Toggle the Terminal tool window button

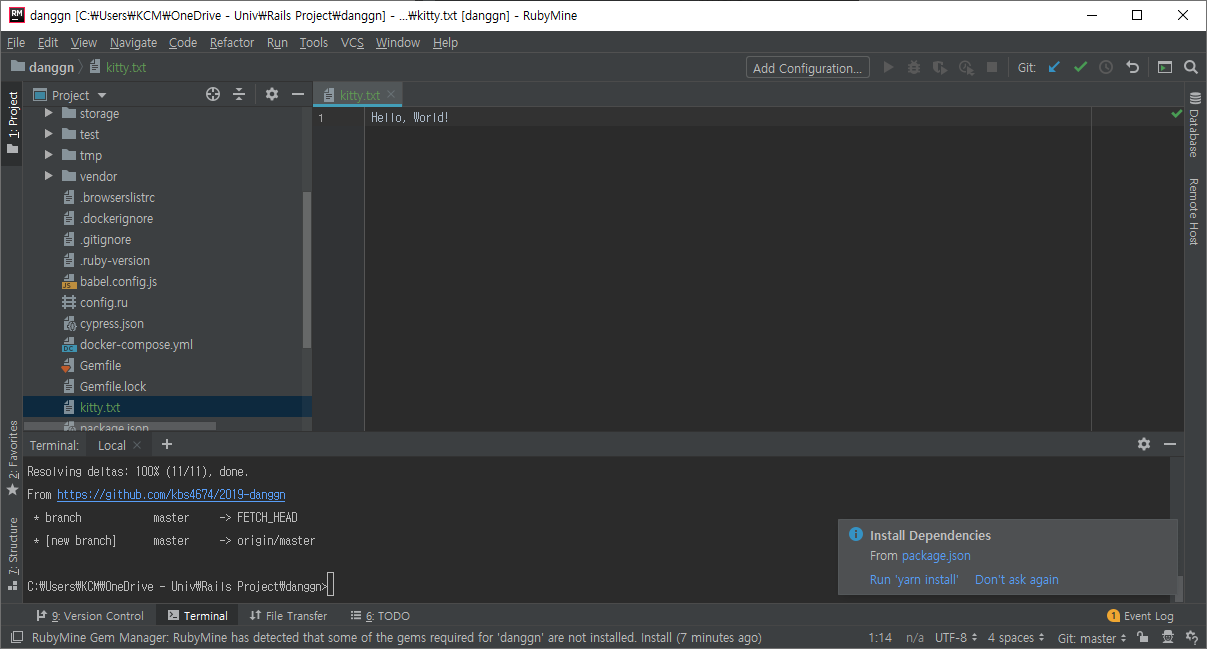click(197, 616)
